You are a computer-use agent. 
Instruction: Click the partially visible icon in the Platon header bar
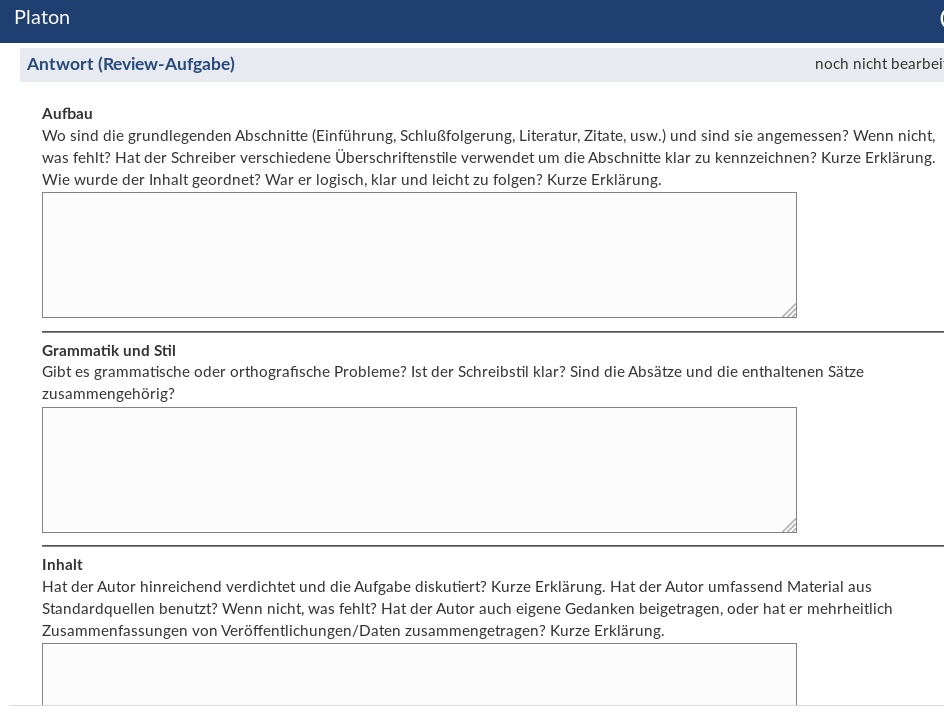pos(940,18)
